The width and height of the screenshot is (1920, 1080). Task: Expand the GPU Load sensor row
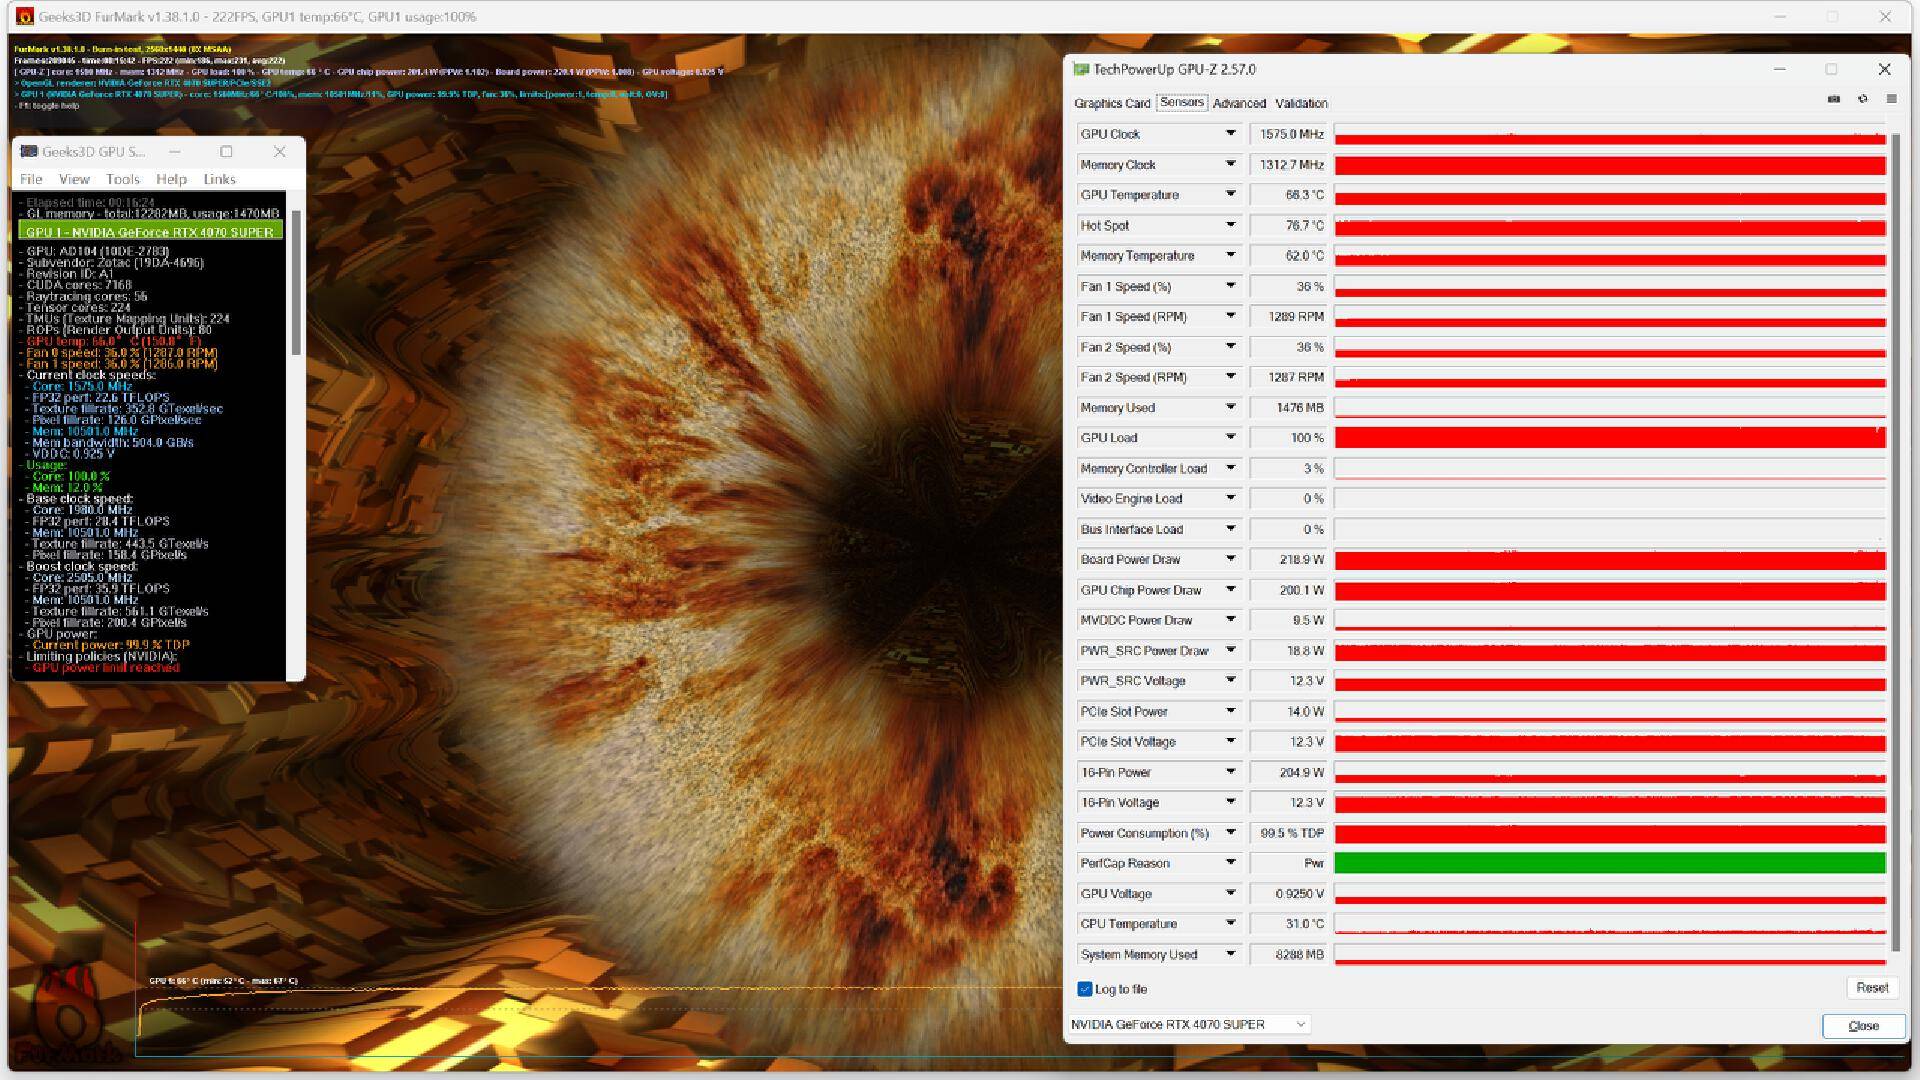(x=1230, y=436)
